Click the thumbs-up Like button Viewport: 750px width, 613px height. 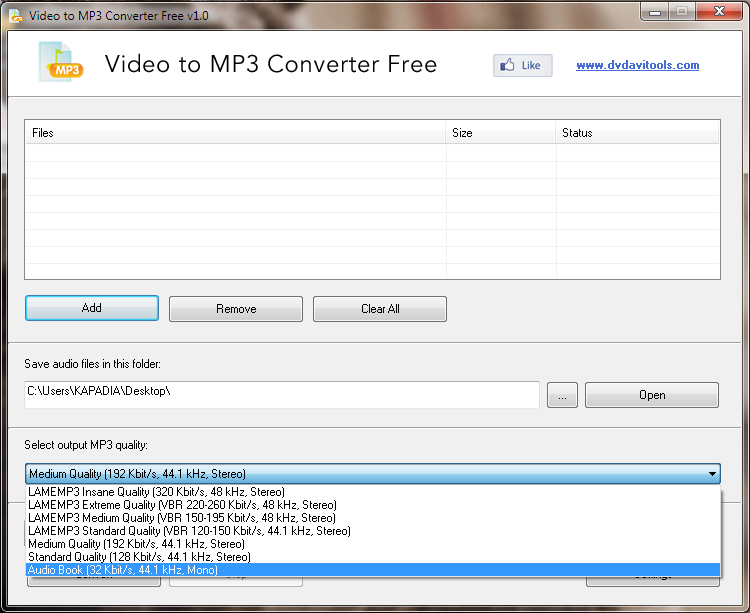[x=522, y=66]
